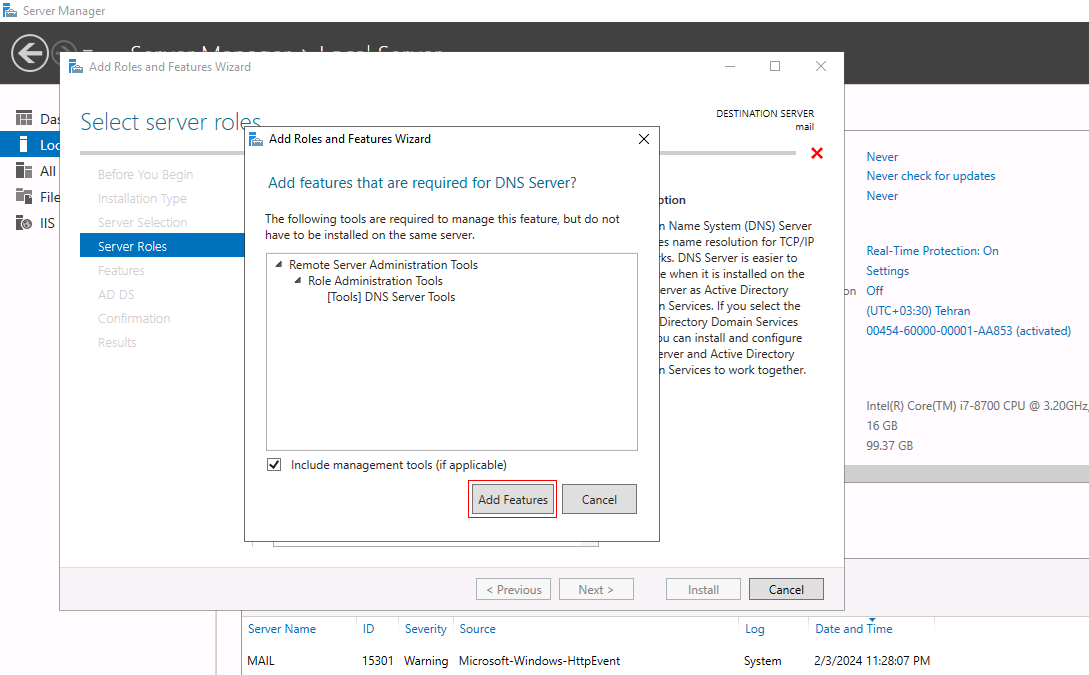Select the Server Roles wizard step
Viewport: 1089px width, 675px height.
point(162,247)
